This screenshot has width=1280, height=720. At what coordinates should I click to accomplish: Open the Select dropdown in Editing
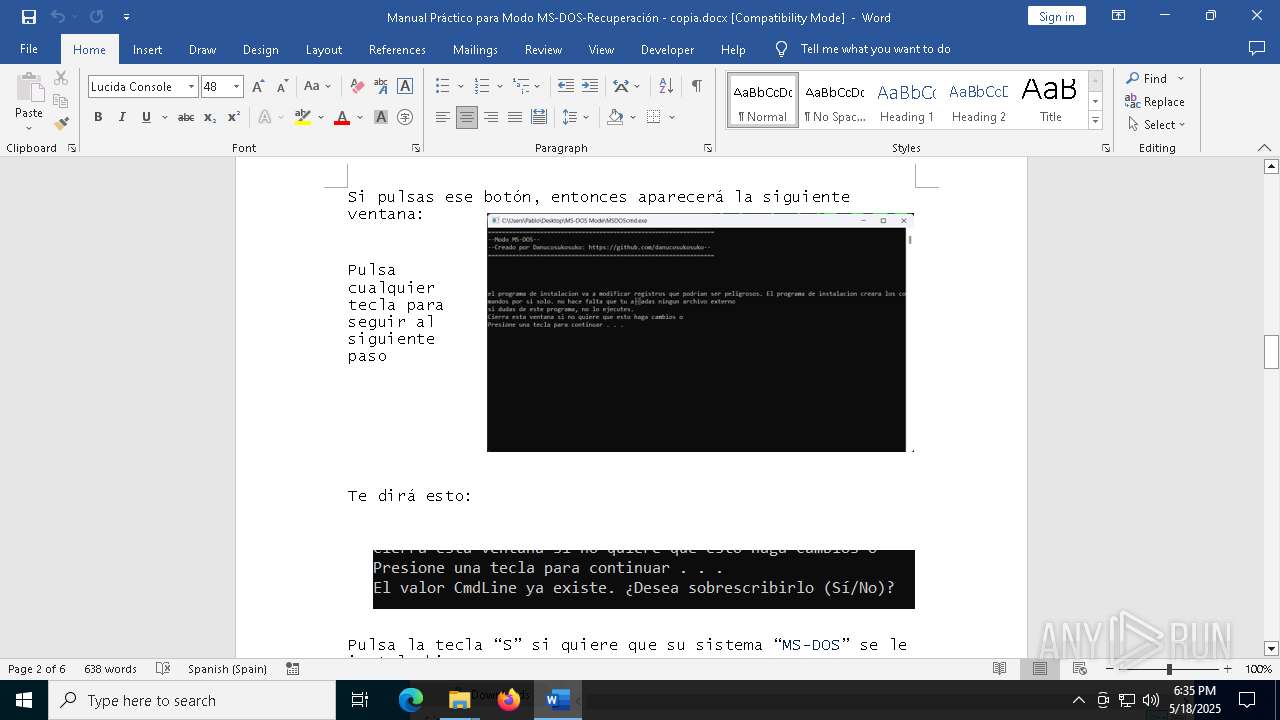(1155, 125)
